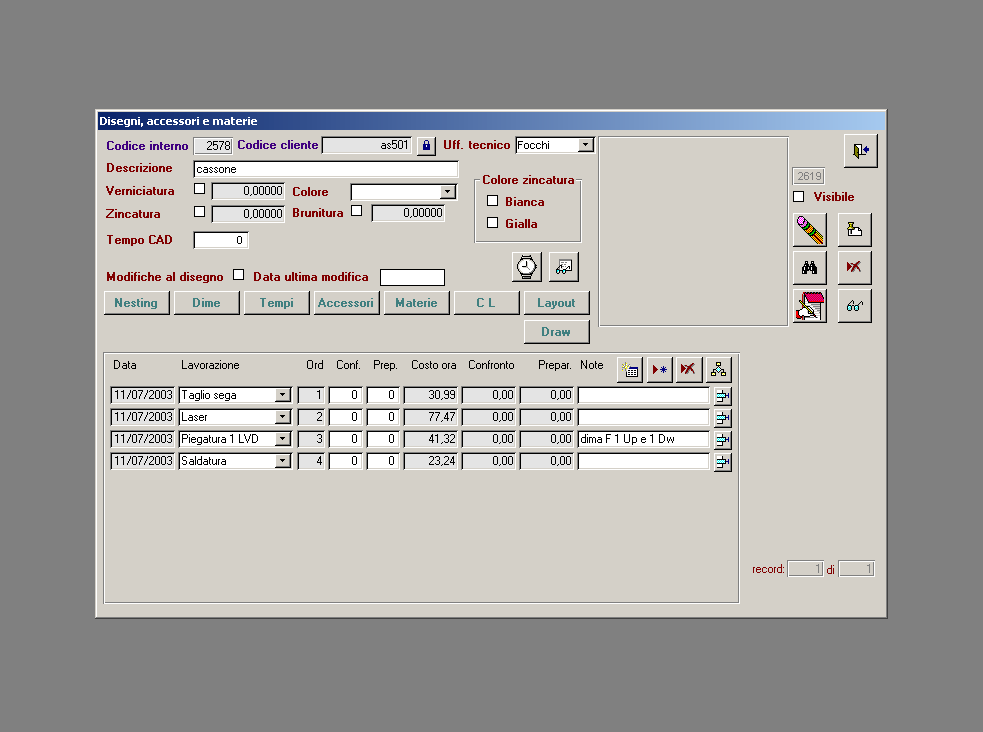This screenshot has height=732, width=983.
Task: Toggle the Zincatura checkbox
Action: (x=199, y=212)
